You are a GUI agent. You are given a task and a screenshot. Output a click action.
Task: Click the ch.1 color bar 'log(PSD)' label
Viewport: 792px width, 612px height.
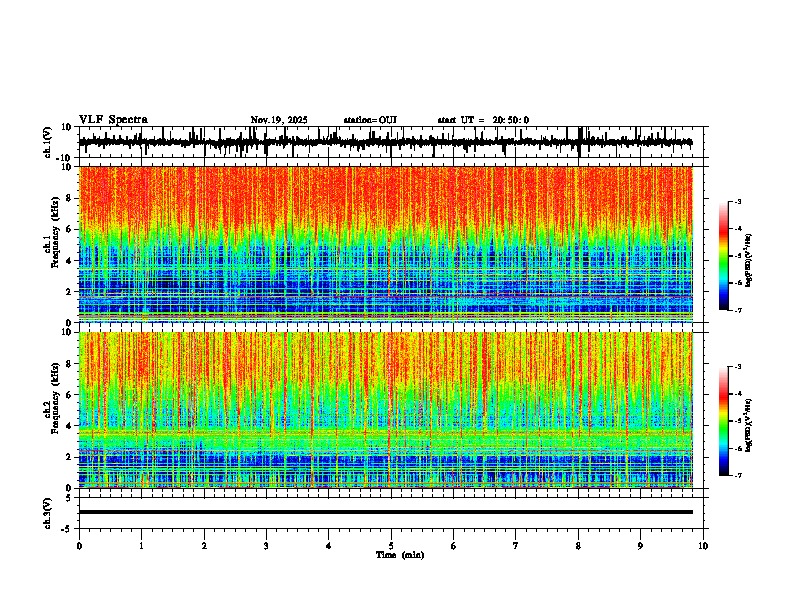pos(748,261)
